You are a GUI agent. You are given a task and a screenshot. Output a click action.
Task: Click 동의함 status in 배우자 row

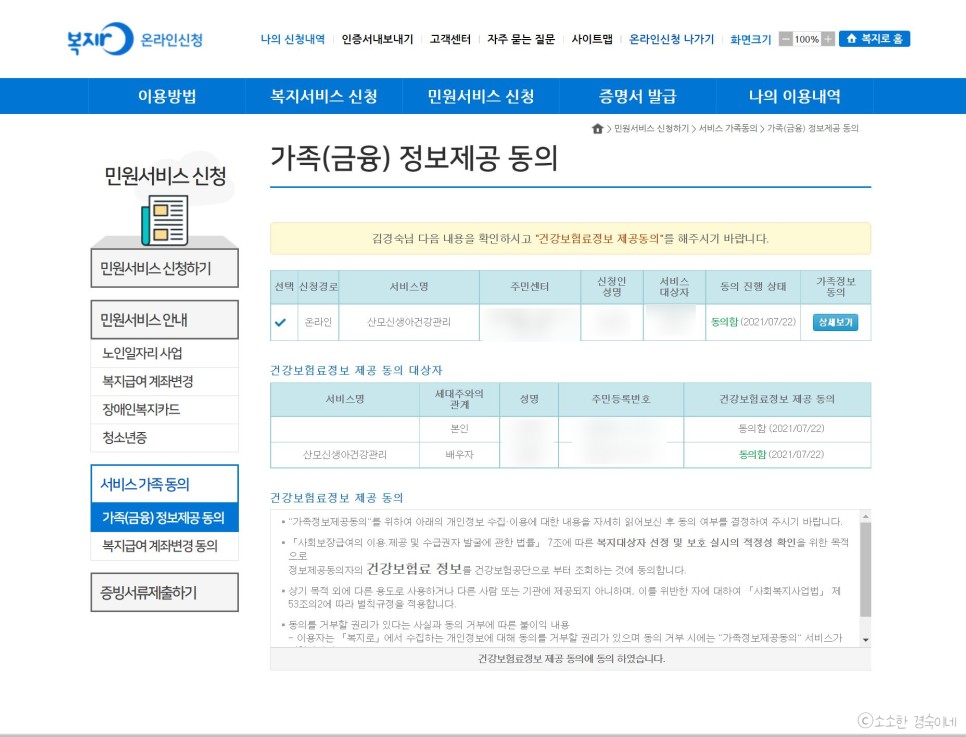(x=781, y=454)
